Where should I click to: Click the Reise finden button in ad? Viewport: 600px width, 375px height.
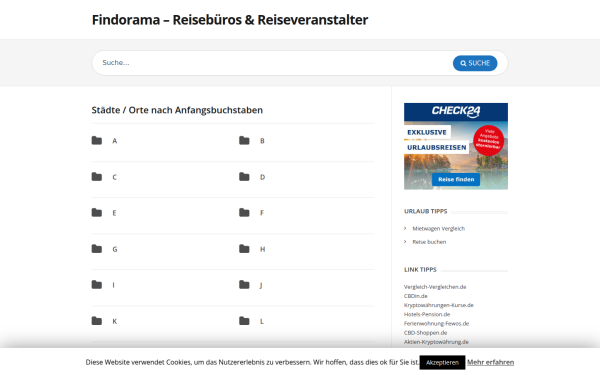click(x=456, y=179)
